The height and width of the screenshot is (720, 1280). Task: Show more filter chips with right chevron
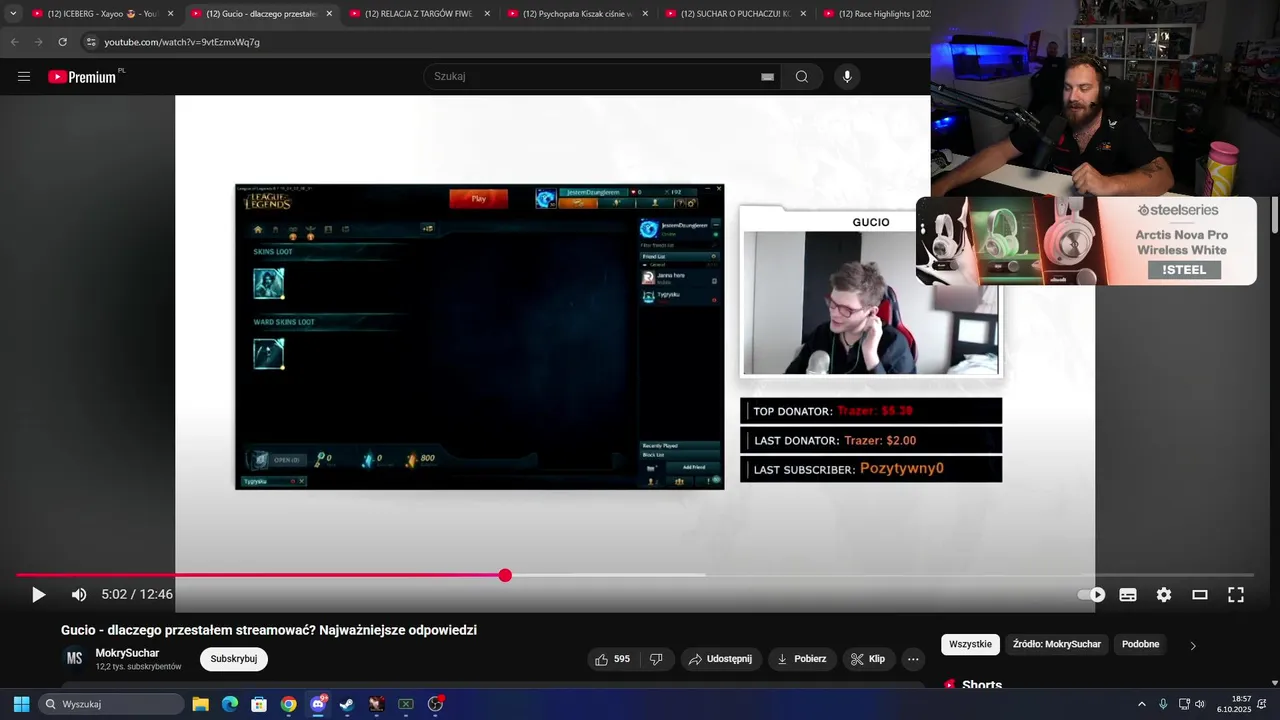pyautogui.click(x=1193, y=645)
